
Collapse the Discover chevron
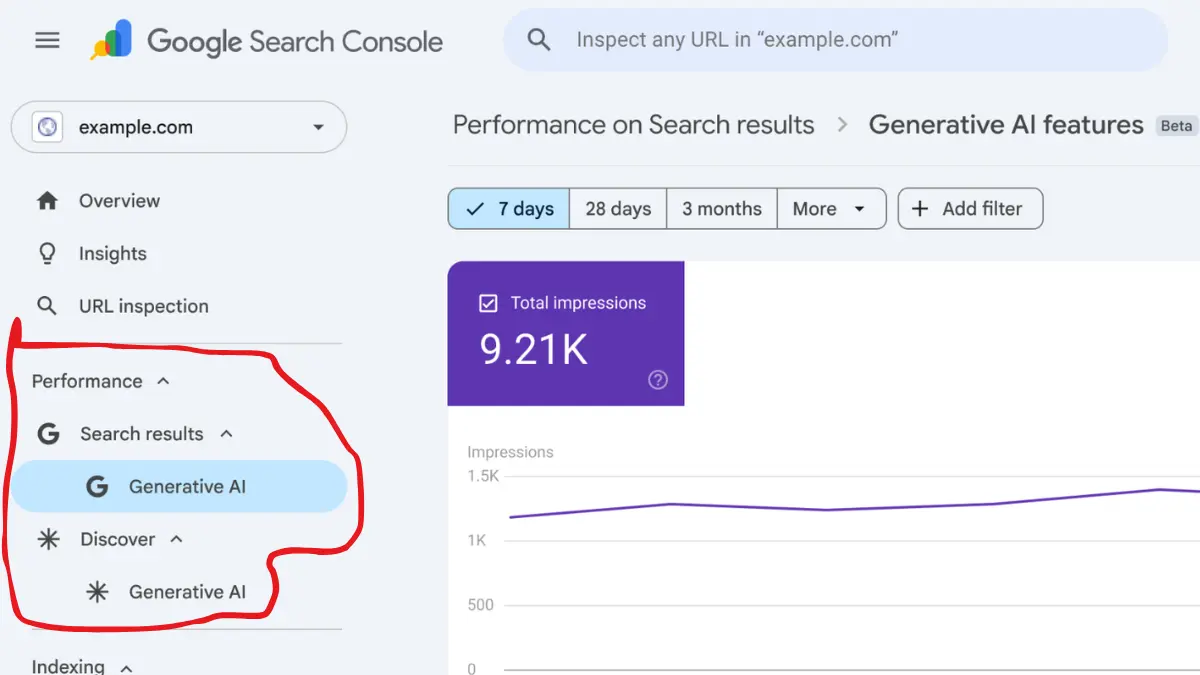(x=177, y=539)
